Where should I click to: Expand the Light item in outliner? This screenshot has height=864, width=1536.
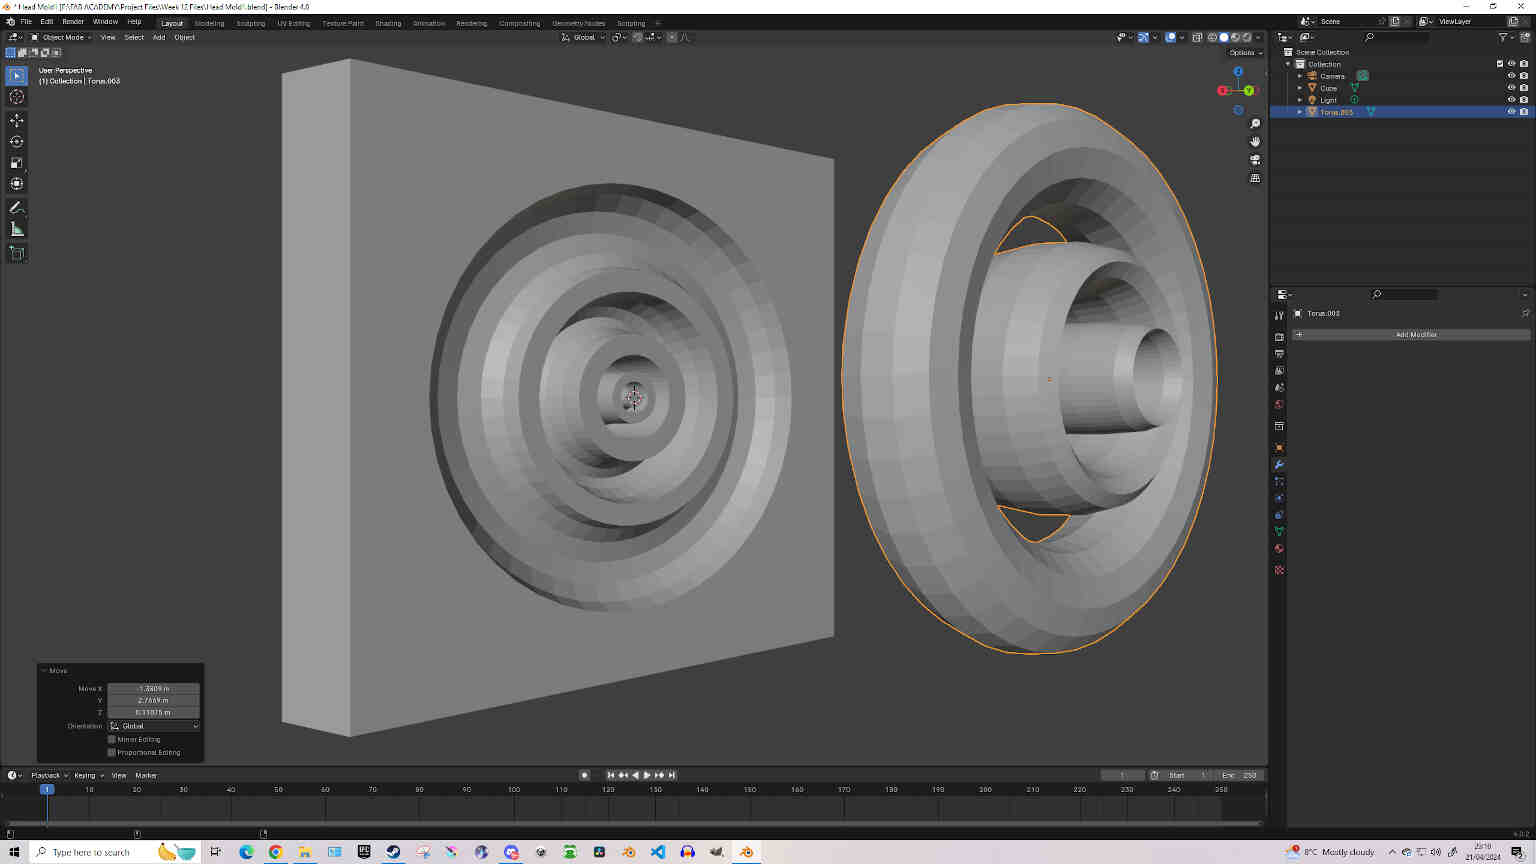[1300, 100]
